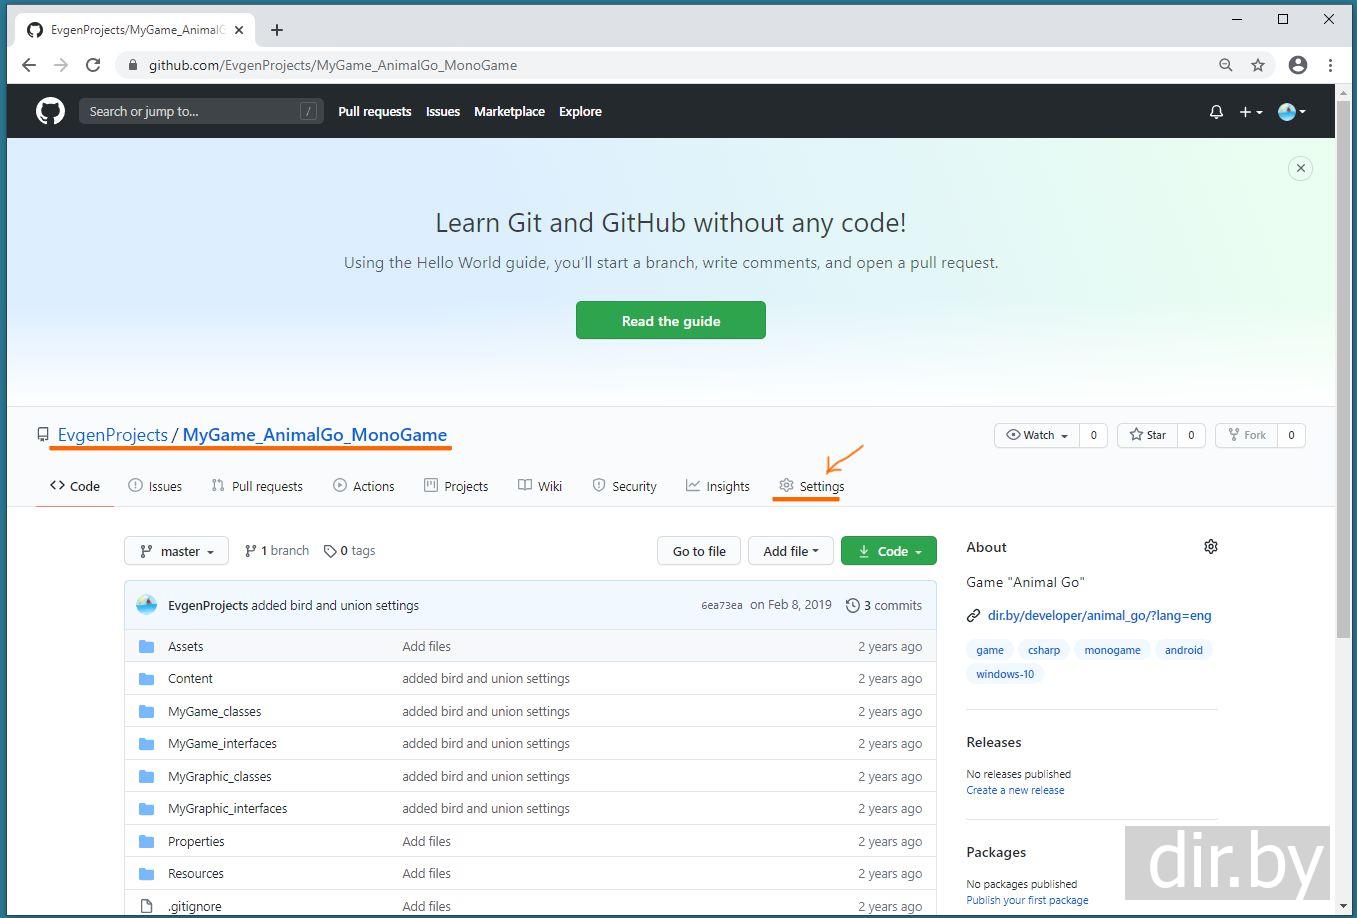The image size is (1357, 918).
Task: Expand the Watch dropdown
Action: point(1037,435)
